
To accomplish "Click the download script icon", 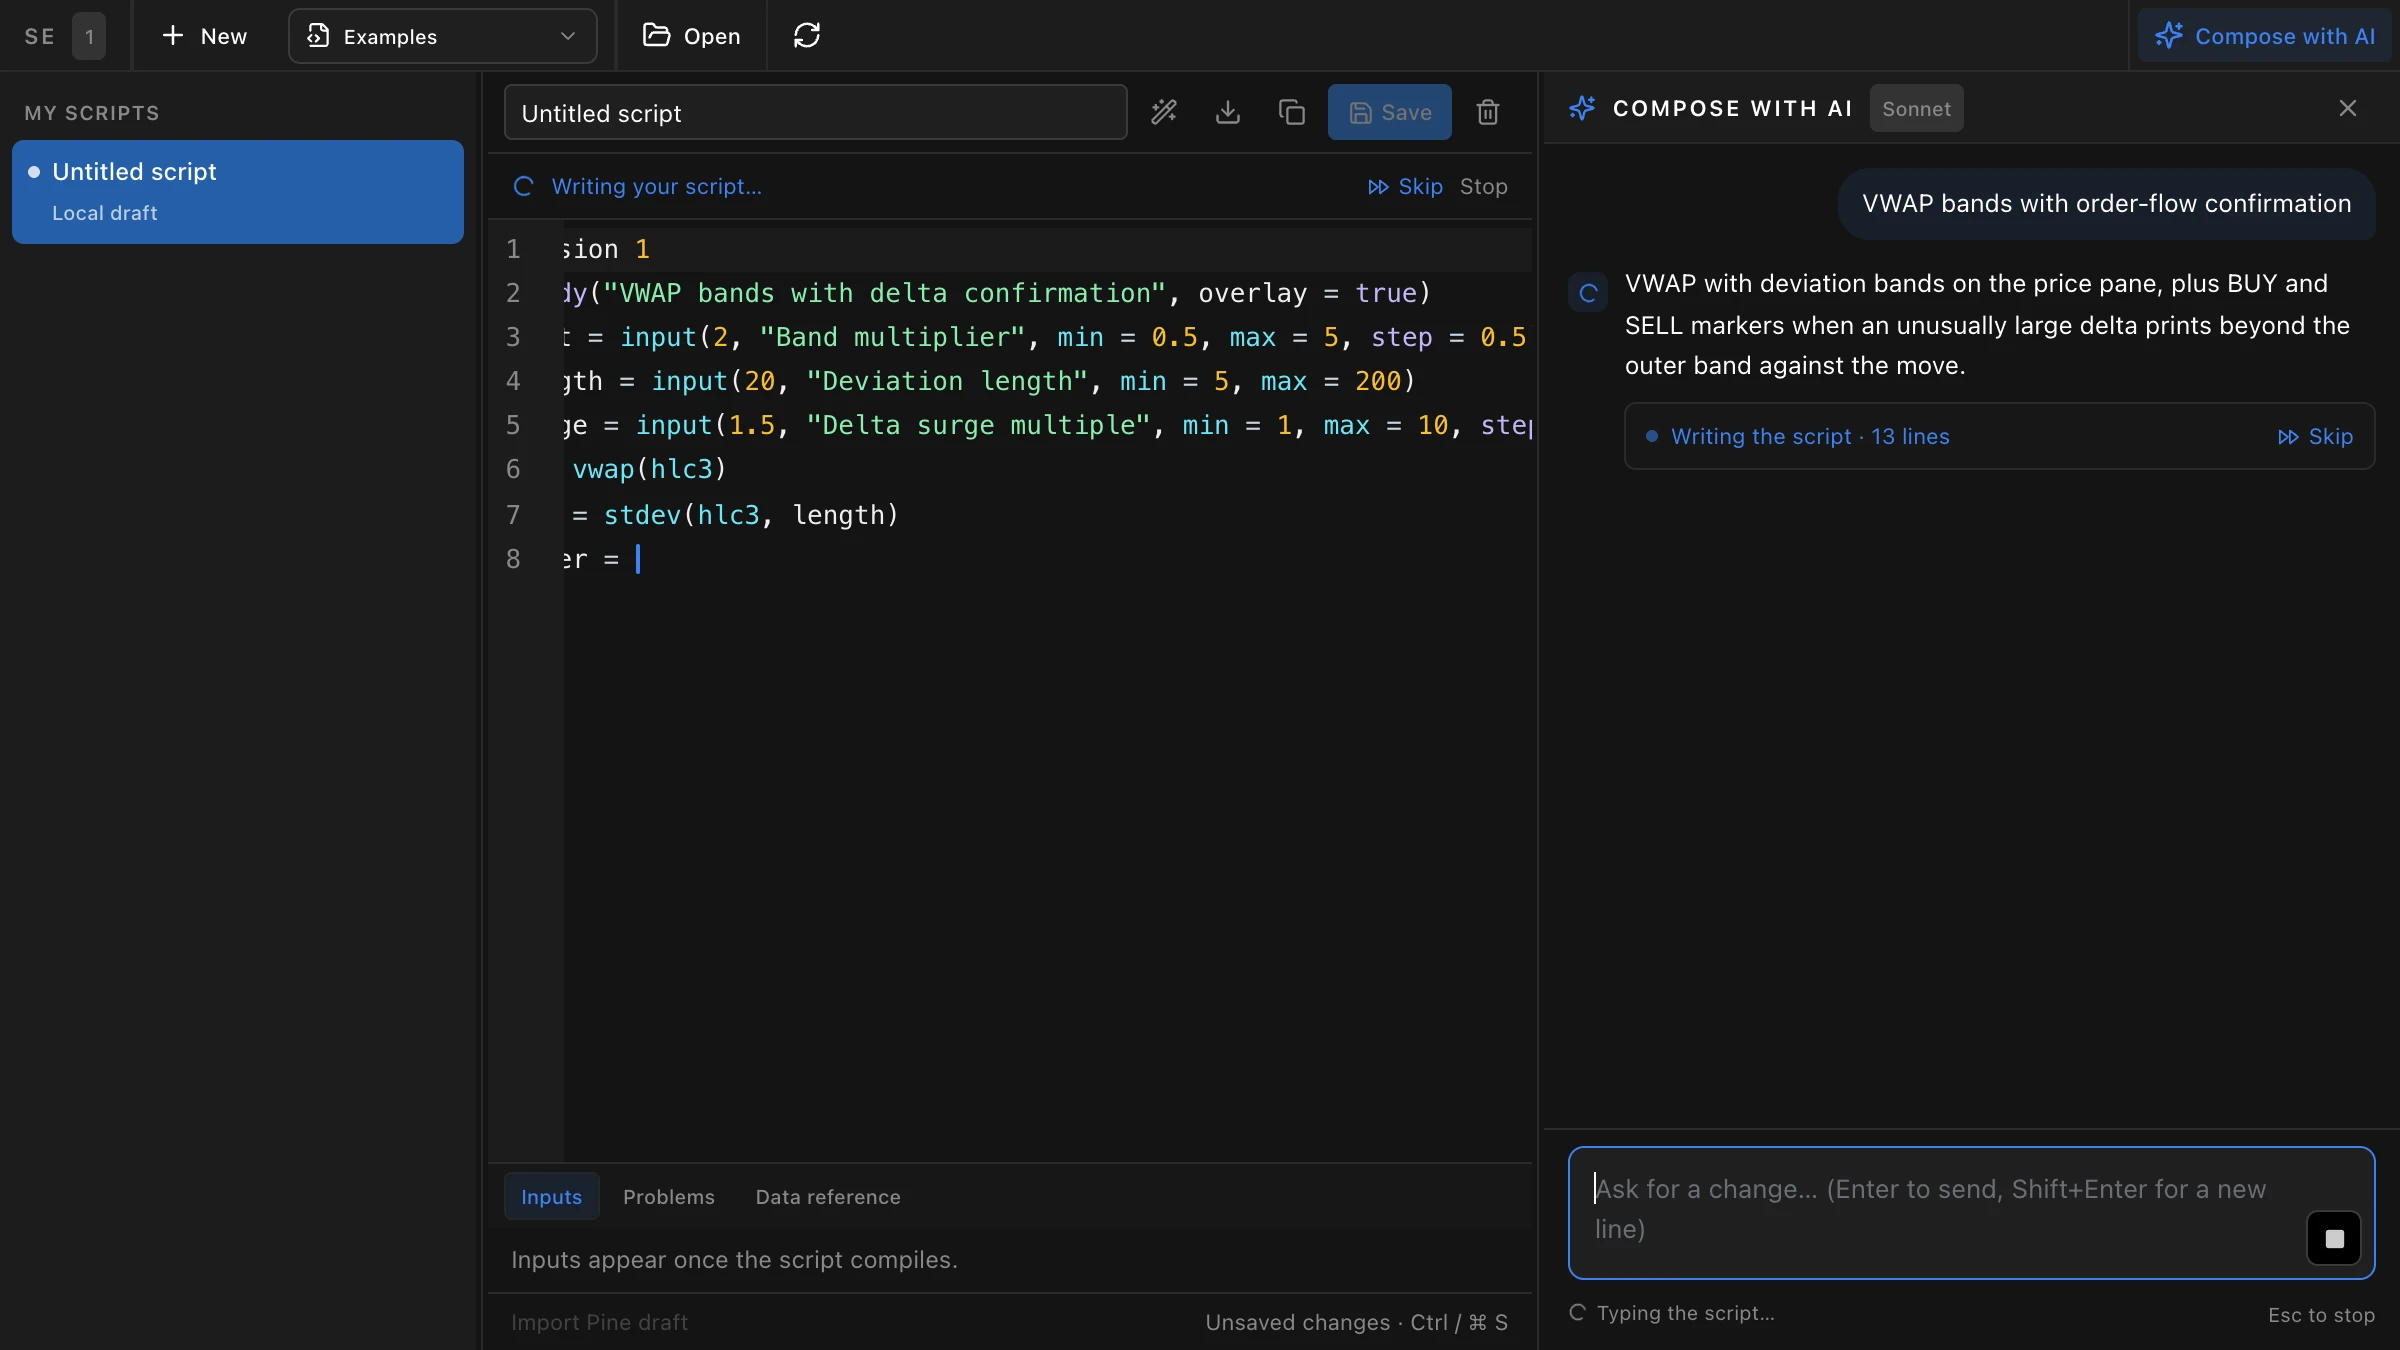I will point(1228,112).
